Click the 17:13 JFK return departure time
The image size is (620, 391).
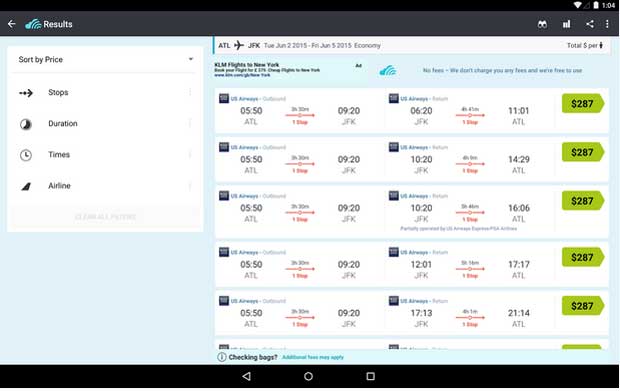[x=421, y=314]
